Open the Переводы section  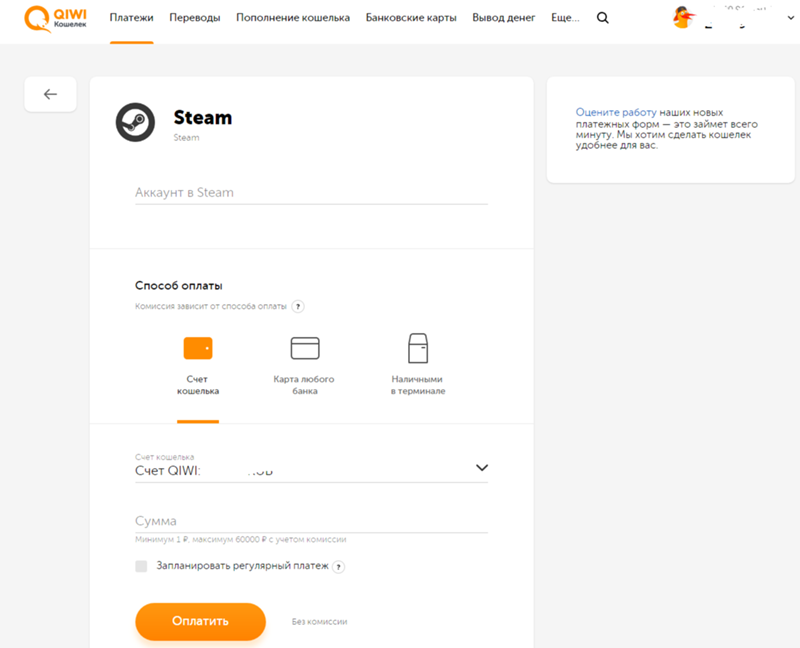coord(195,18)
